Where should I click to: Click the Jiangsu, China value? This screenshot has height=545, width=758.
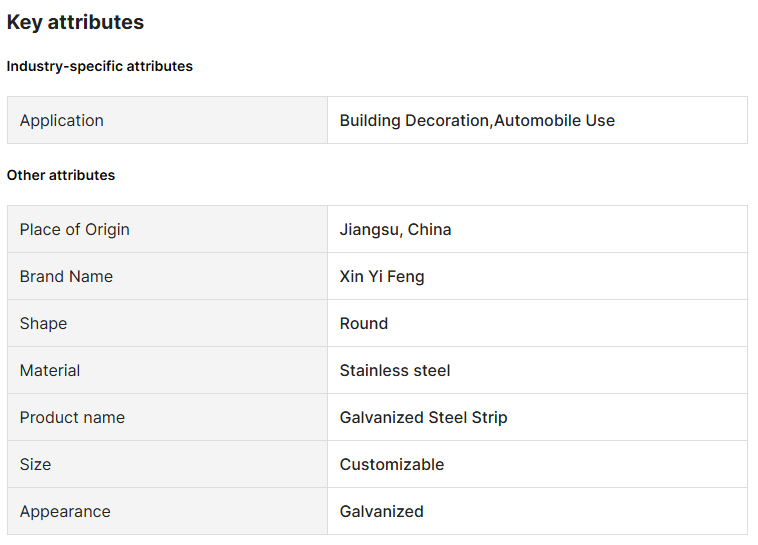pos(395,229)
